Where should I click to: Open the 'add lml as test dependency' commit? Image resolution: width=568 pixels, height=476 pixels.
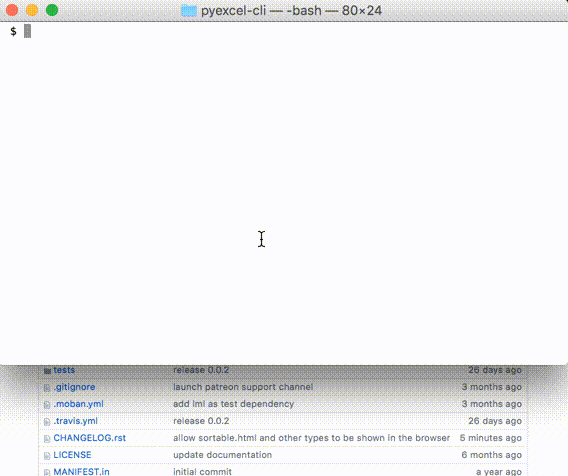(234, 404)
